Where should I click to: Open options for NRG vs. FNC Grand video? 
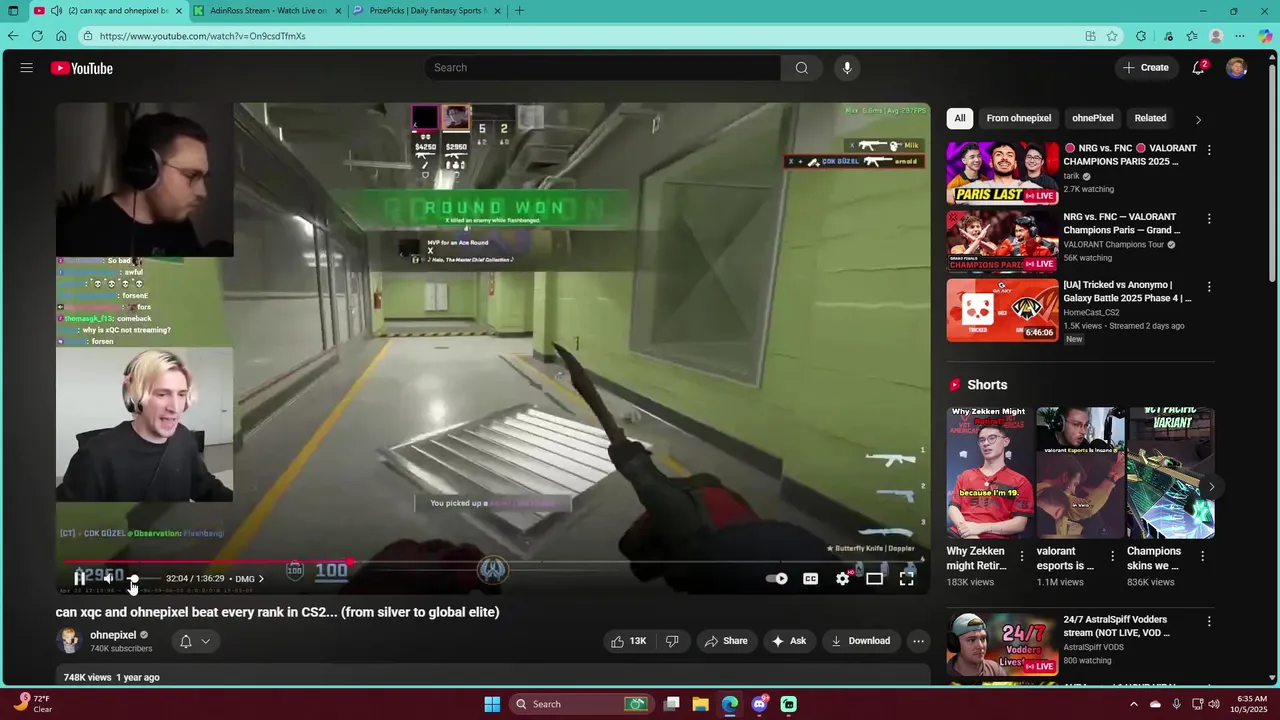1209,218
